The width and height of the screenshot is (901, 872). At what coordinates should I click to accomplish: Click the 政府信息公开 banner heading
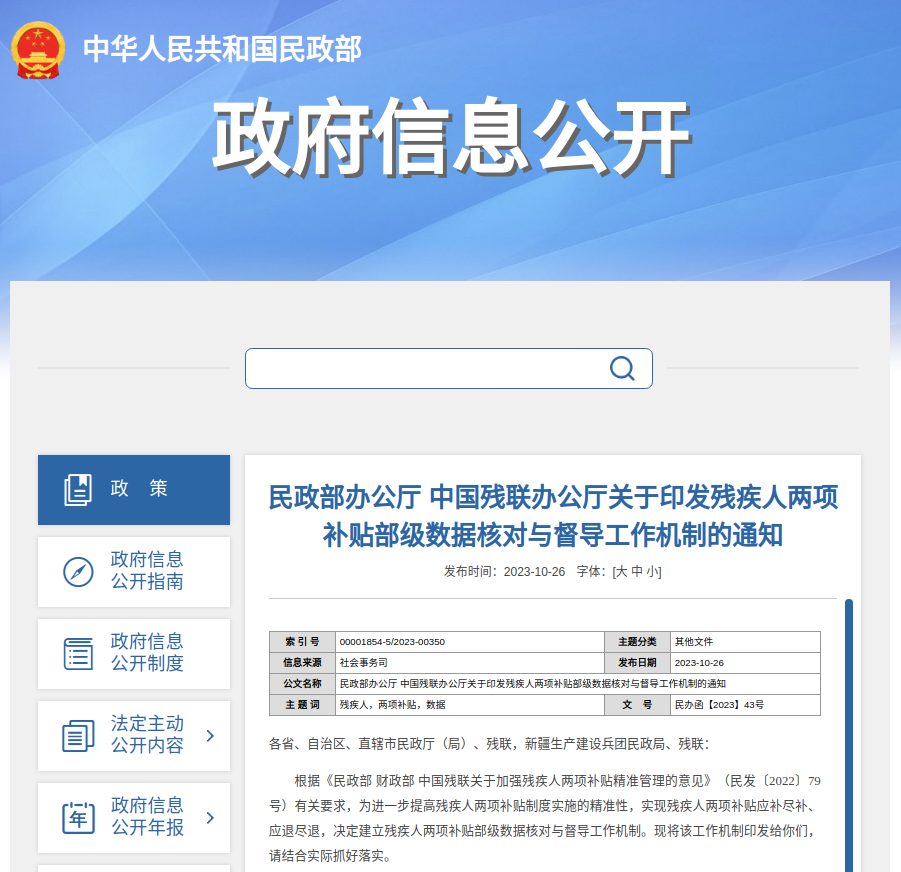[450, 137]
